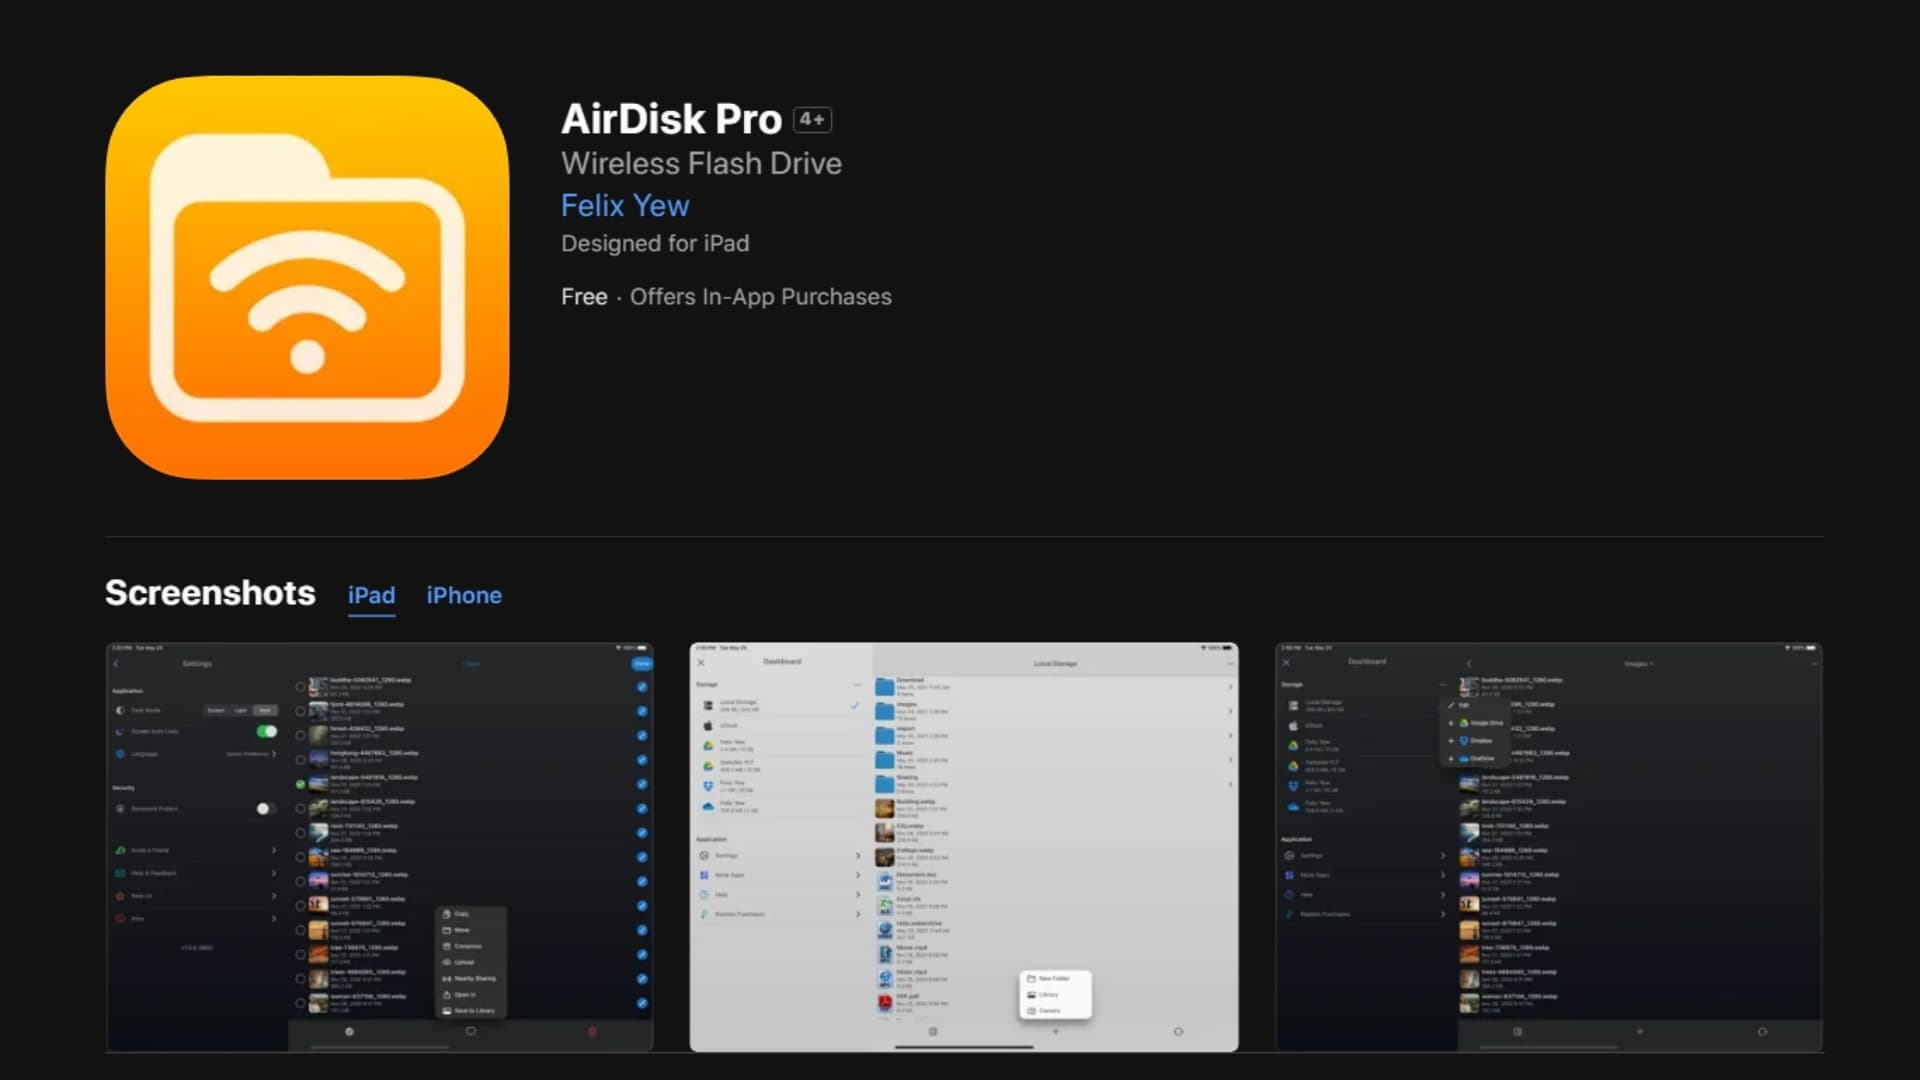Open the dark Settings screenshot thumbnail
The height and width of the screenshot is (1080, 1920).
tap(380, 846)
